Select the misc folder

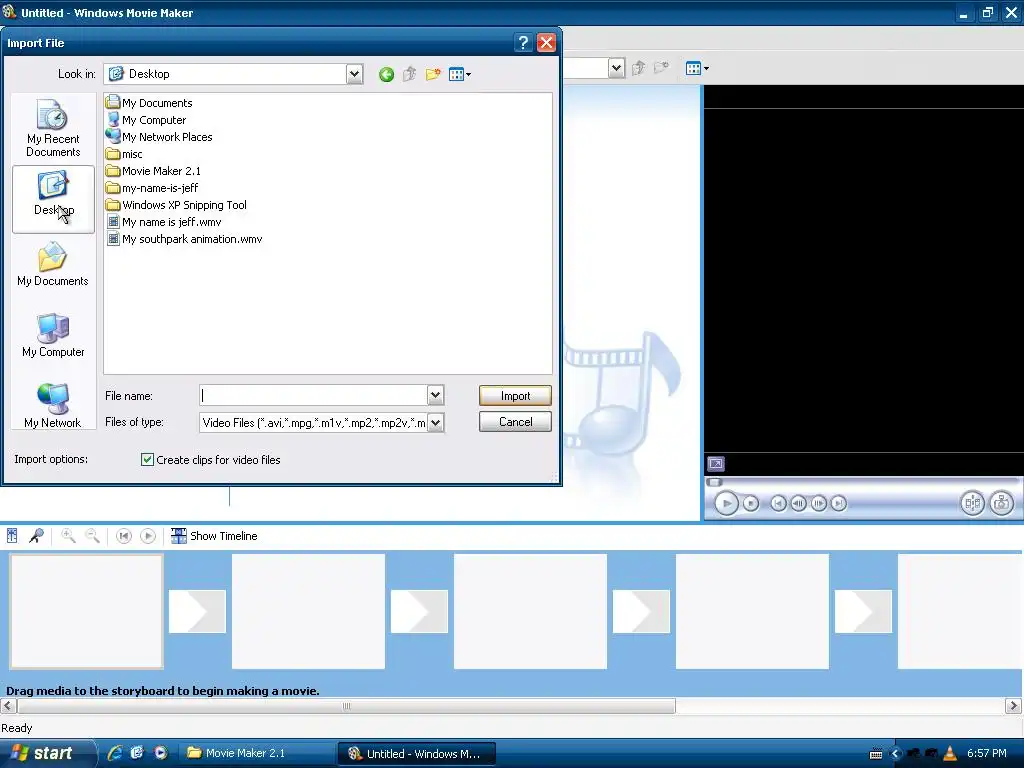pos(124,154)
